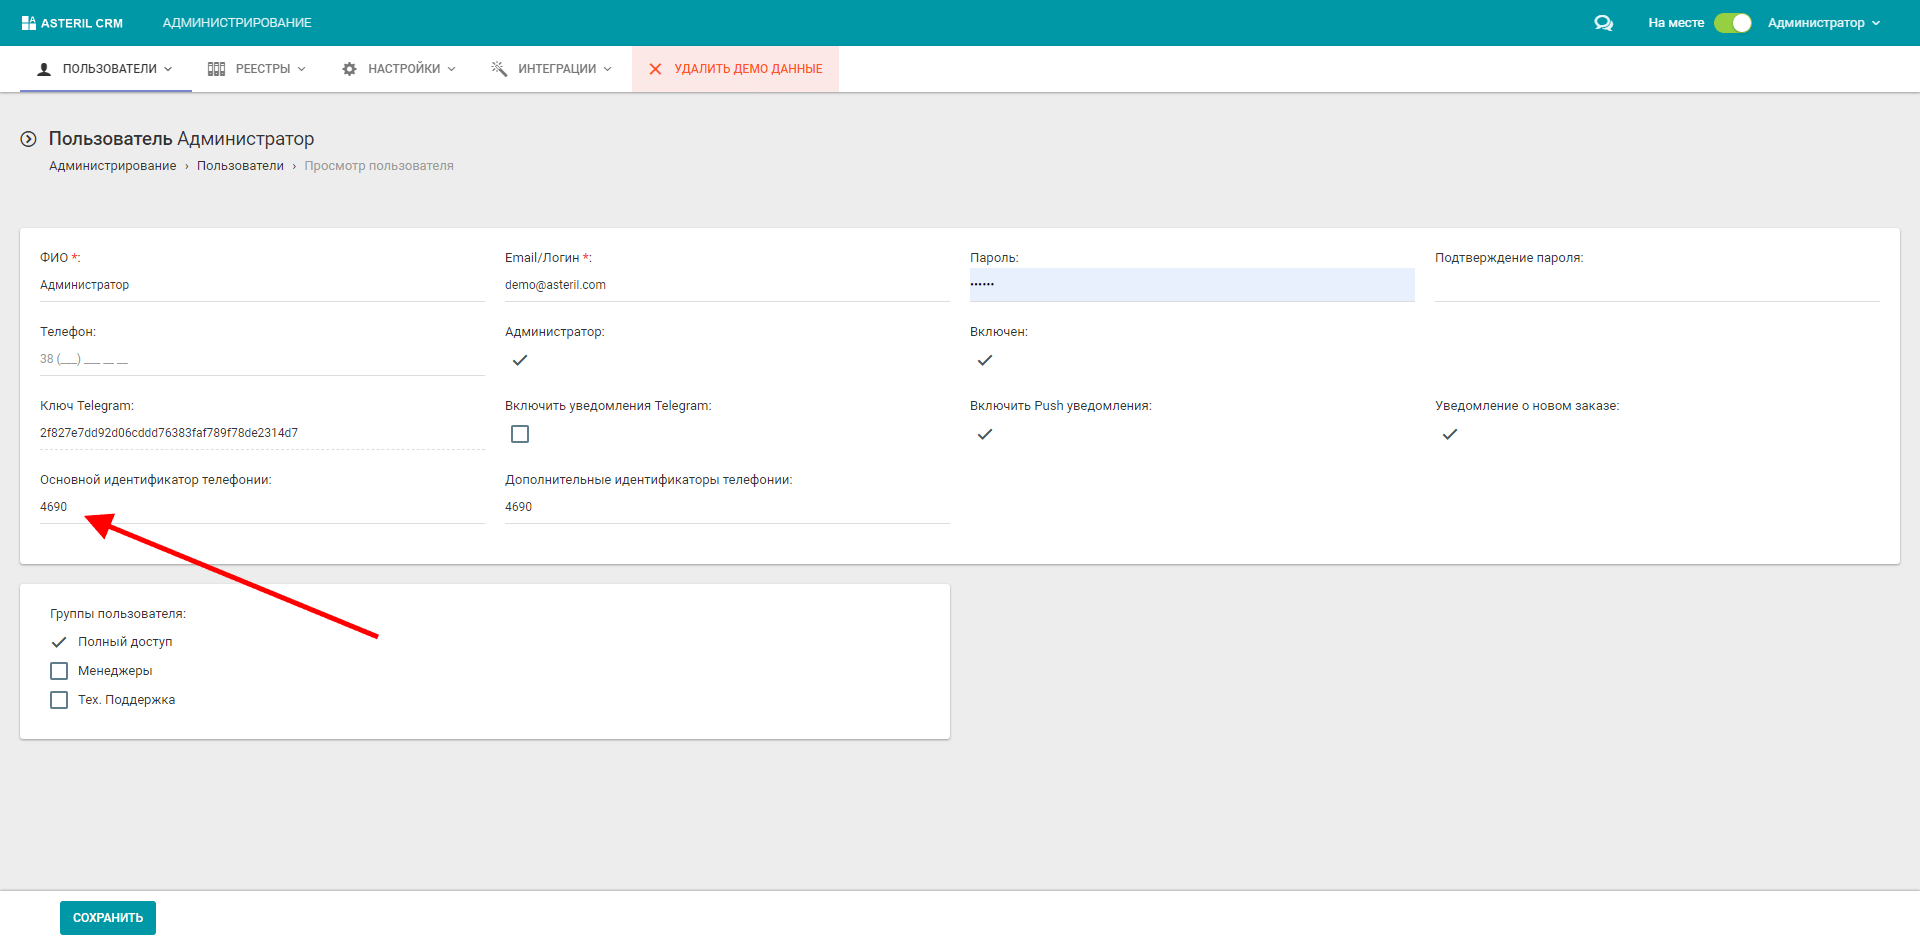Go to Пользователи breadcrumb link
This screenshot has height=941, width=1920.
pyautogui.click(x=240, y=166)
